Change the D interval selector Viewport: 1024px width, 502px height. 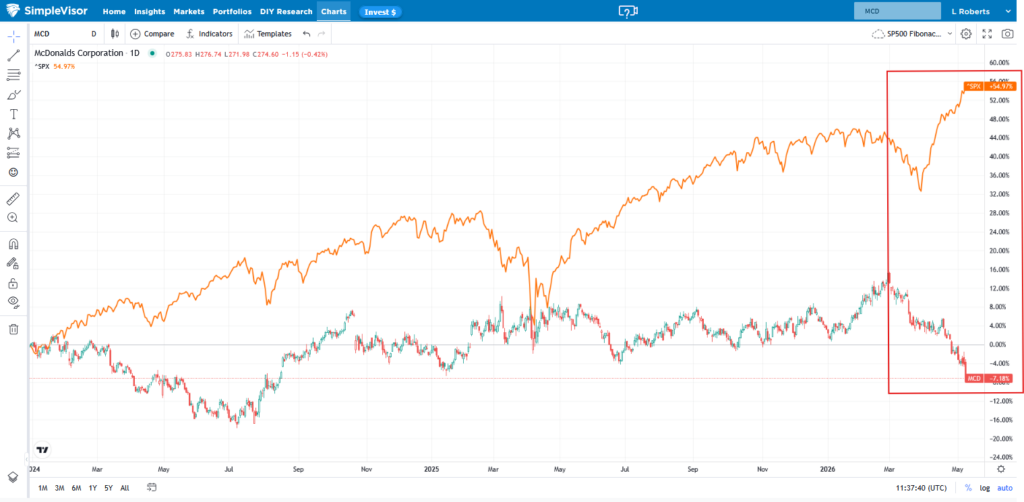click(93, 34)
